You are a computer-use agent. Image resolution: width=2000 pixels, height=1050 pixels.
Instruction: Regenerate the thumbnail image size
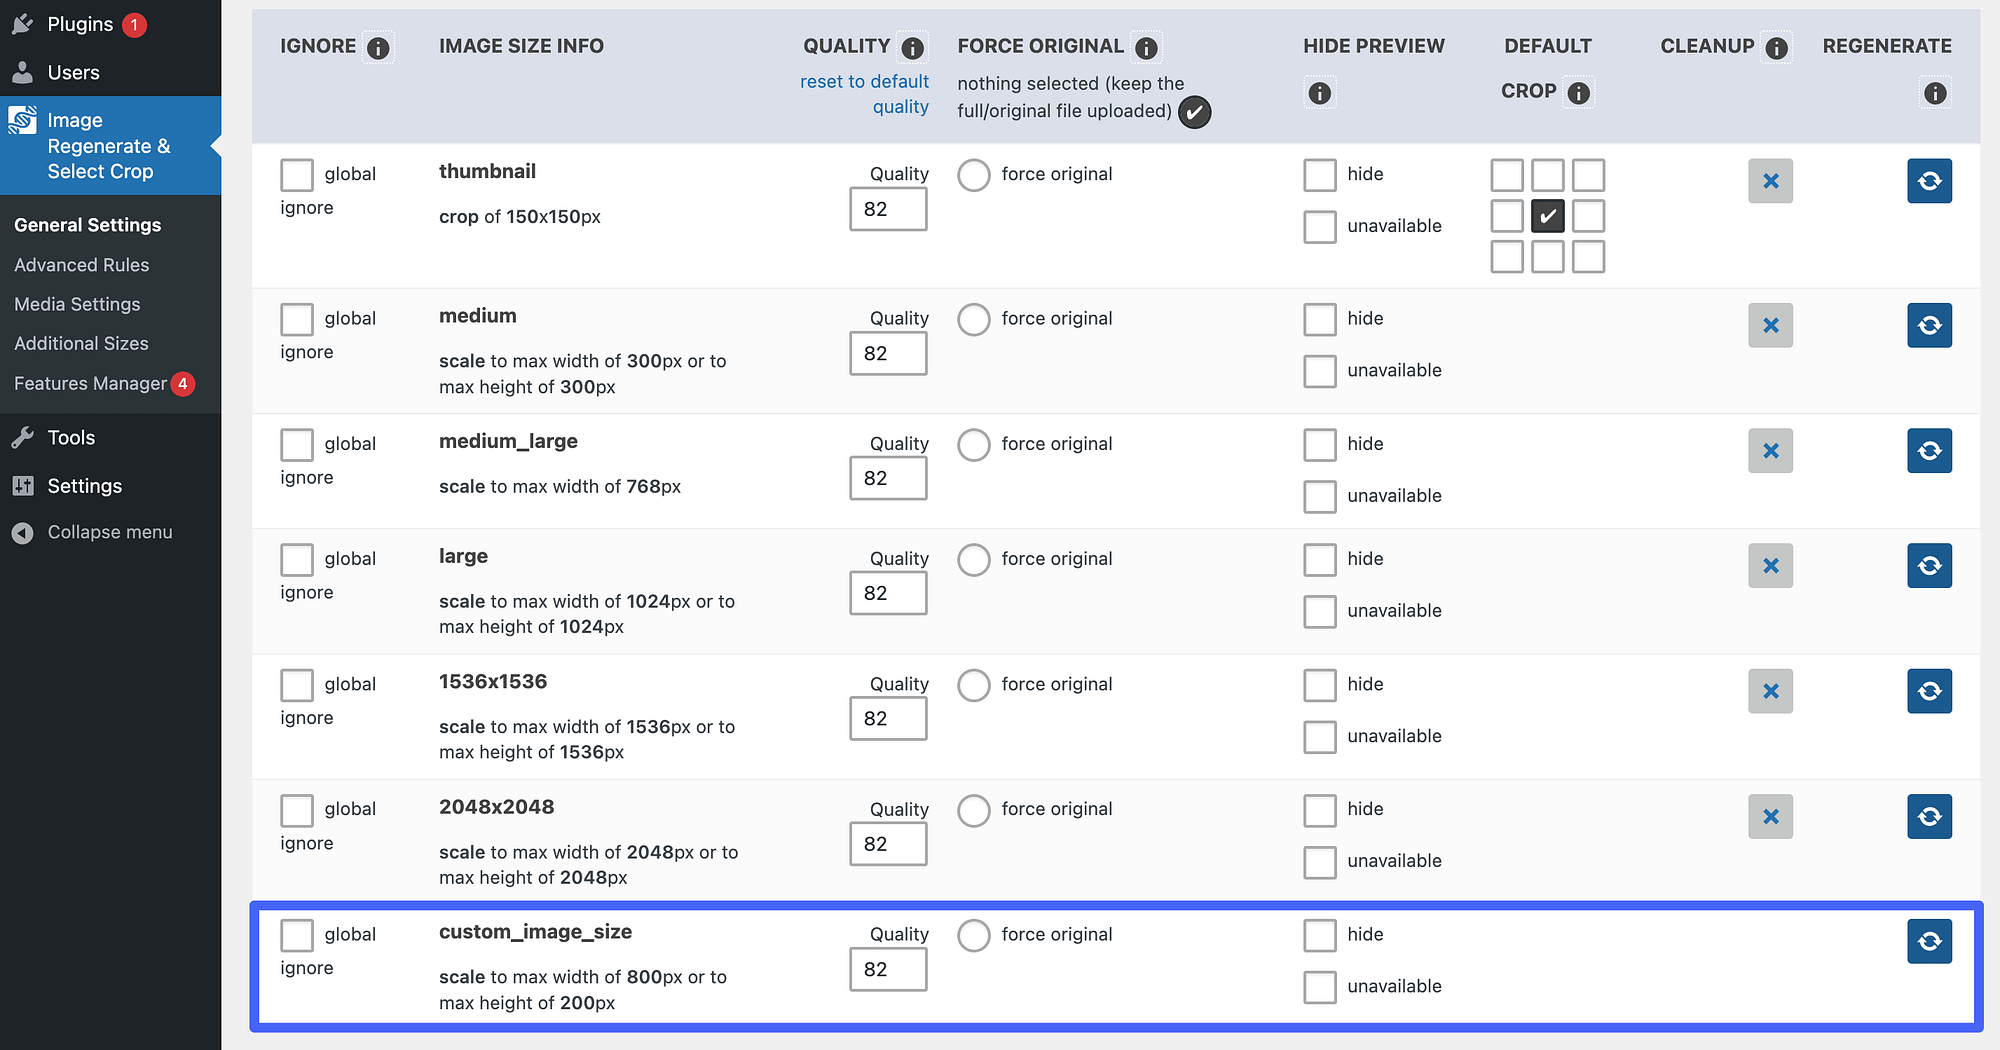(1929, 181)
